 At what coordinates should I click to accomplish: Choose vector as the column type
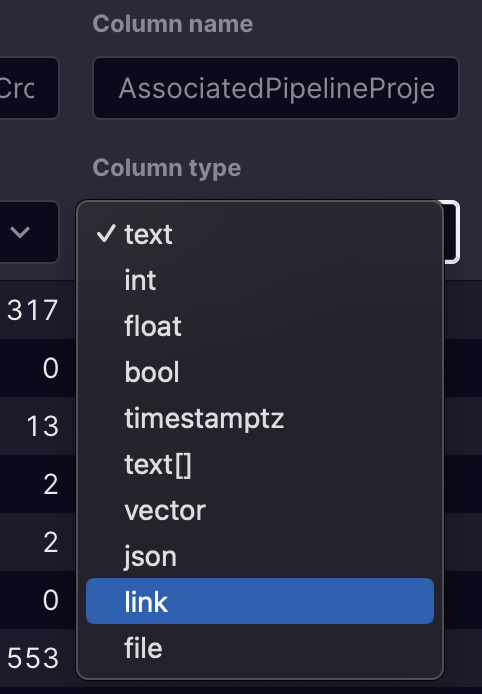[260, 510]
